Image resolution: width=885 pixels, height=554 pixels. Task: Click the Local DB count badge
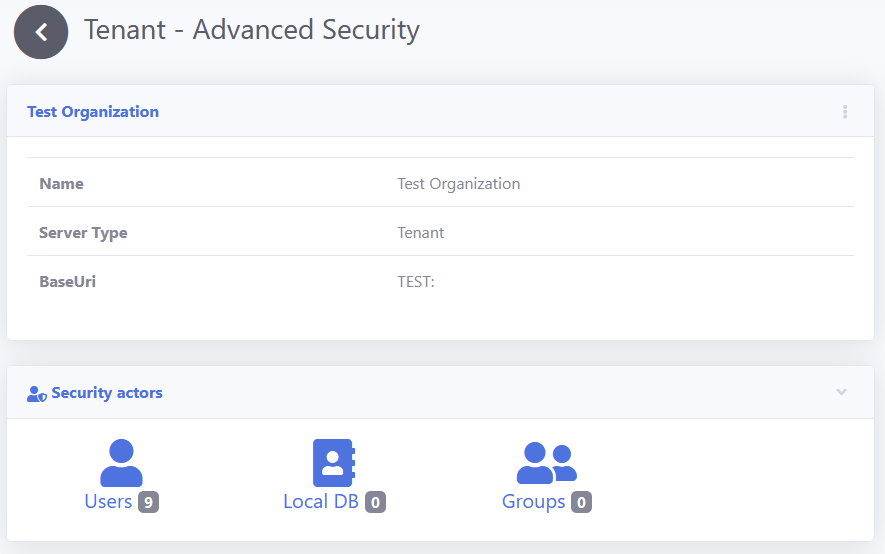coord(375,503)
